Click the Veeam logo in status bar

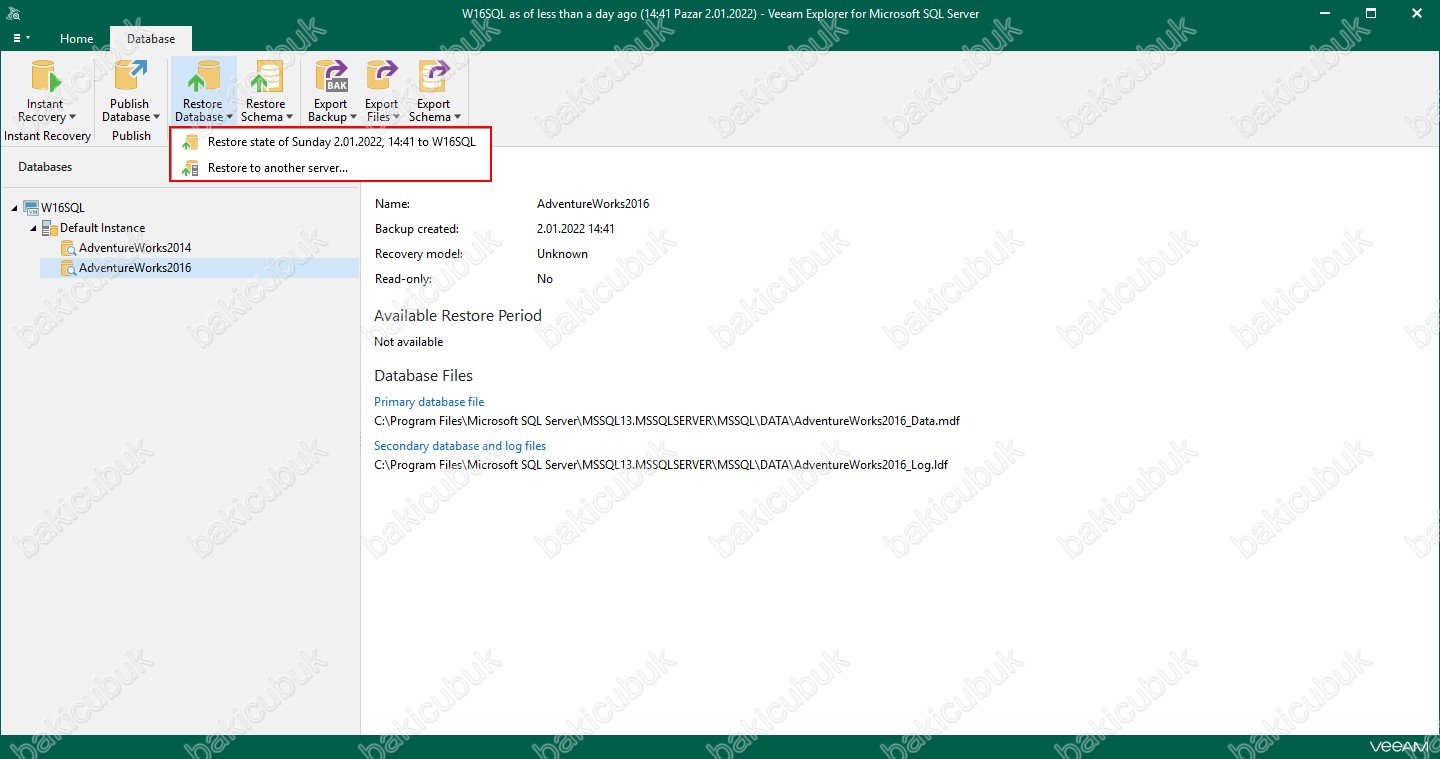(x=1397, y=746)
